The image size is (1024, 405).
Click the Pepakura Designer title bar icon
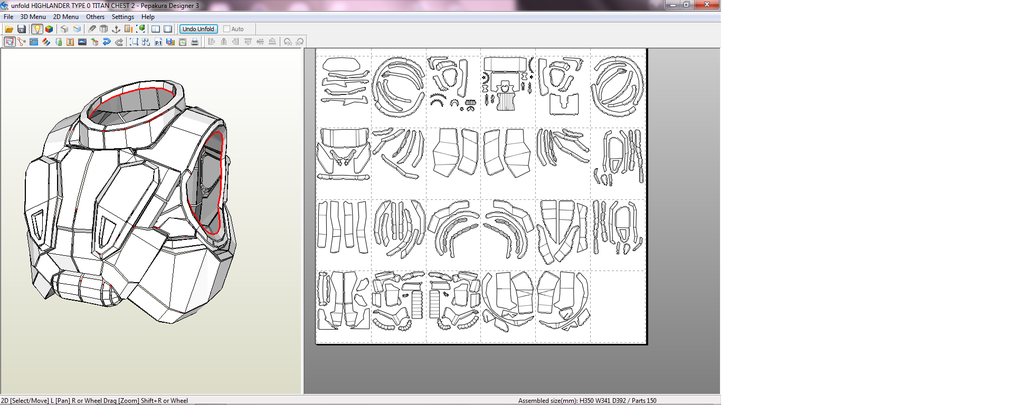pyautogui.click(x=4, y=5)
